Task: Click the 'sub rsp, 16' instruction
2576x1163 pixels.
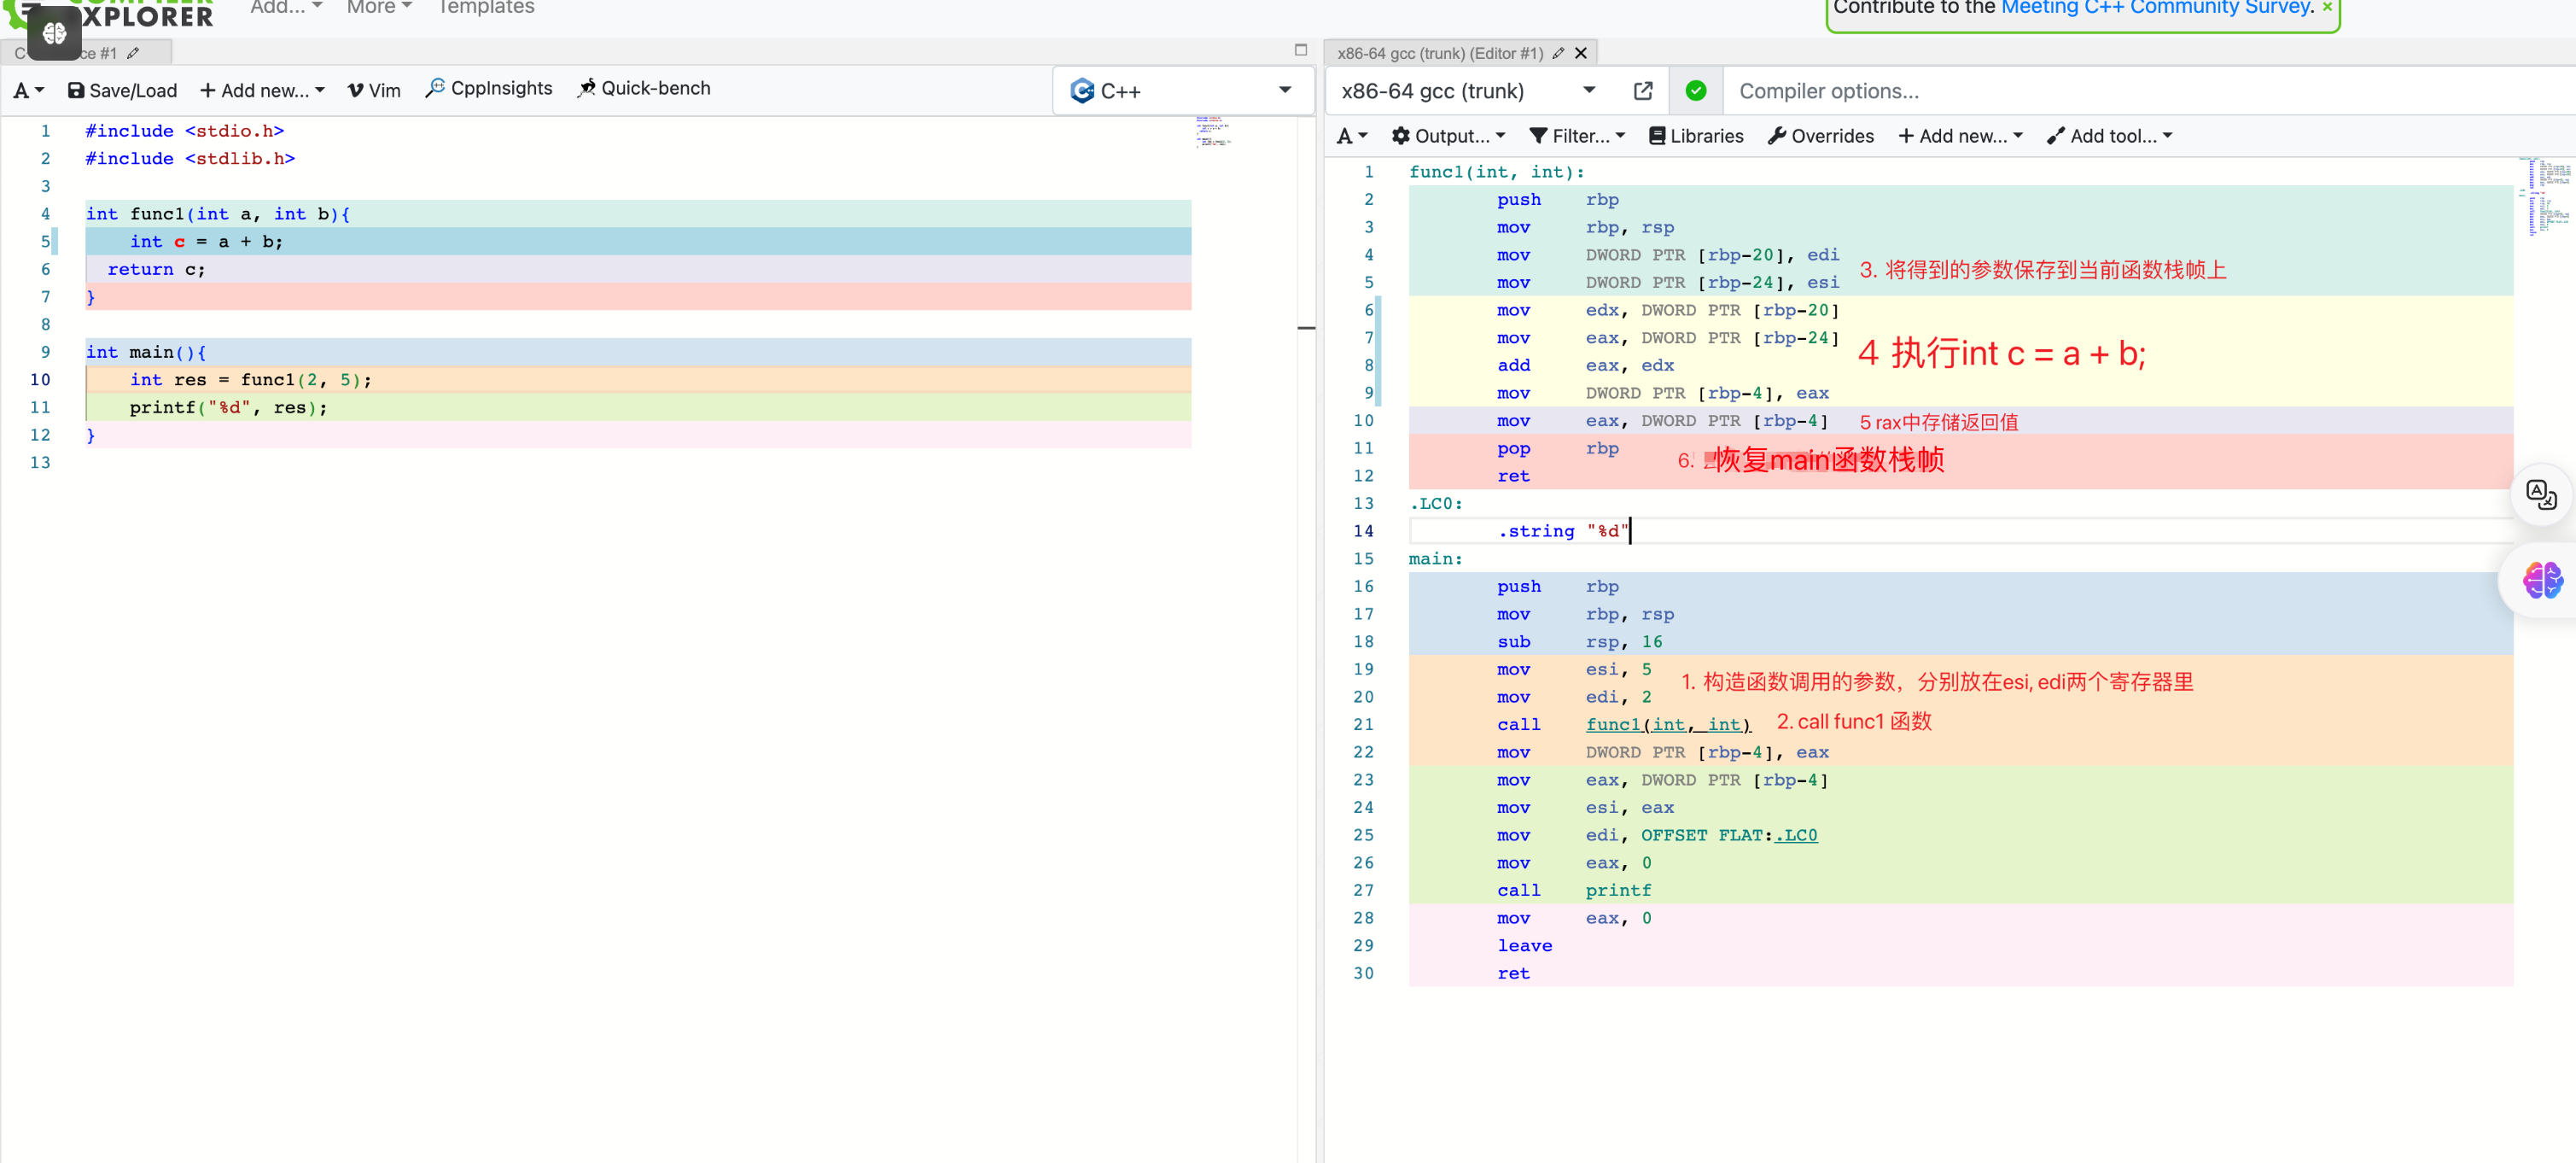Action: (x=1579, y=643)
